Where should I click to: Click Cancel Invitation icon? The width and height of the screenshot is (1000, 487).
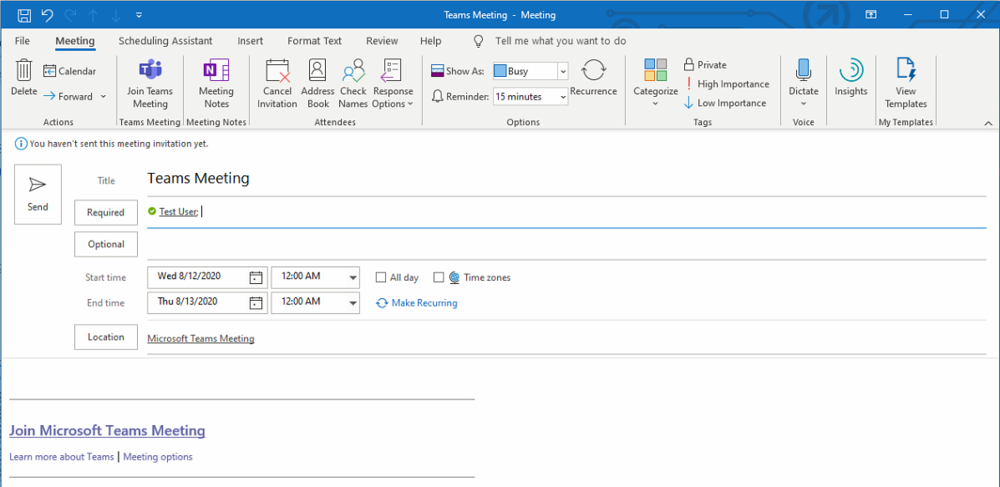coord(277,84)
